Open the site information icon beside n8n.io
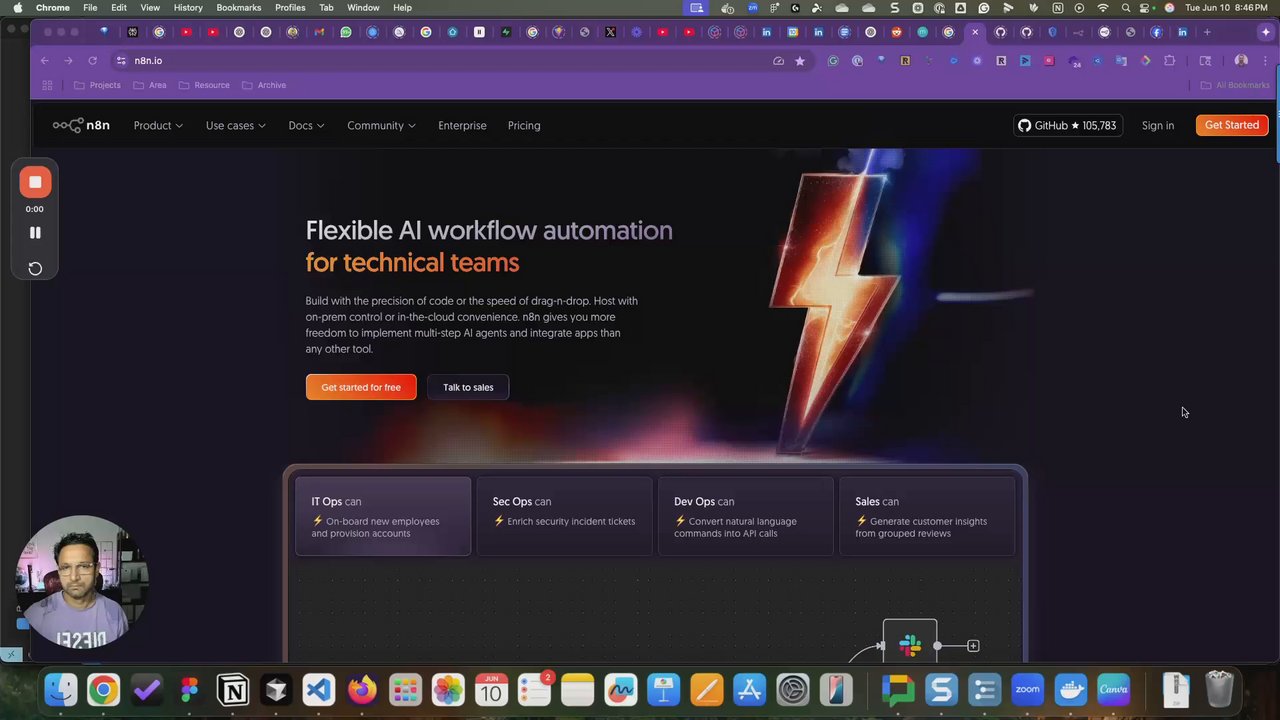Image resolution: width=1280 pixels, height=720 pixels. 120,61
